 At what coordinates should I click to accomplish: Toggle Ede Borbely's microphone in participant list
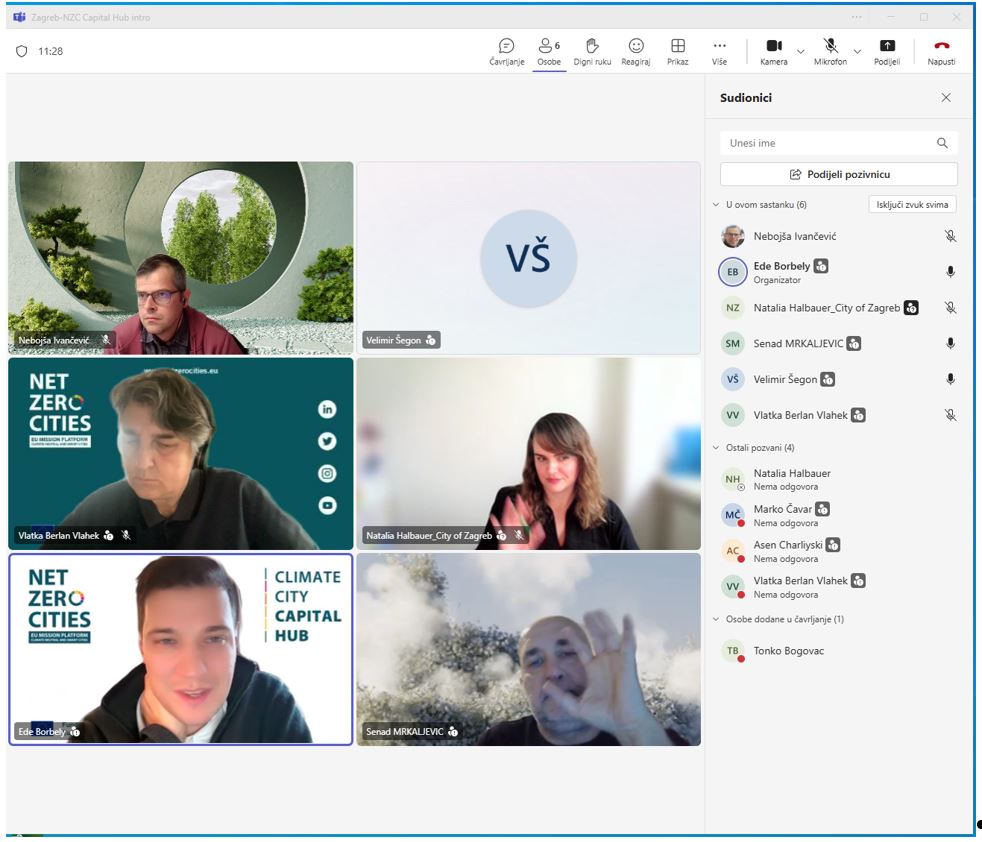(950, 272)
